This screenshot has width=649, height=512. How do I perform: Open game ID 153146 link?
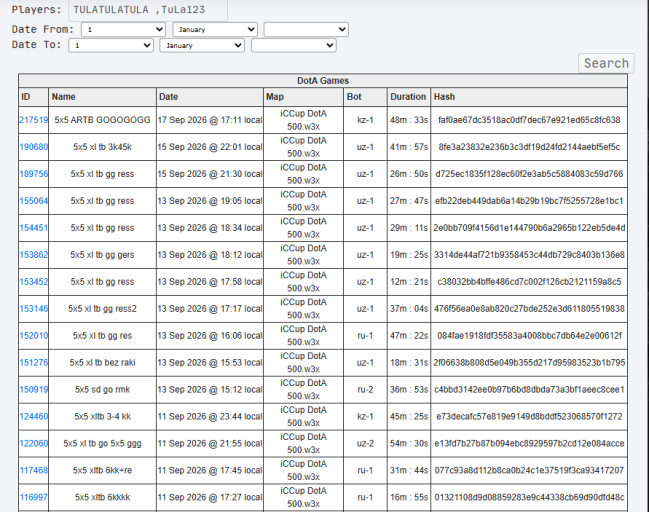(x=34, y=309)
